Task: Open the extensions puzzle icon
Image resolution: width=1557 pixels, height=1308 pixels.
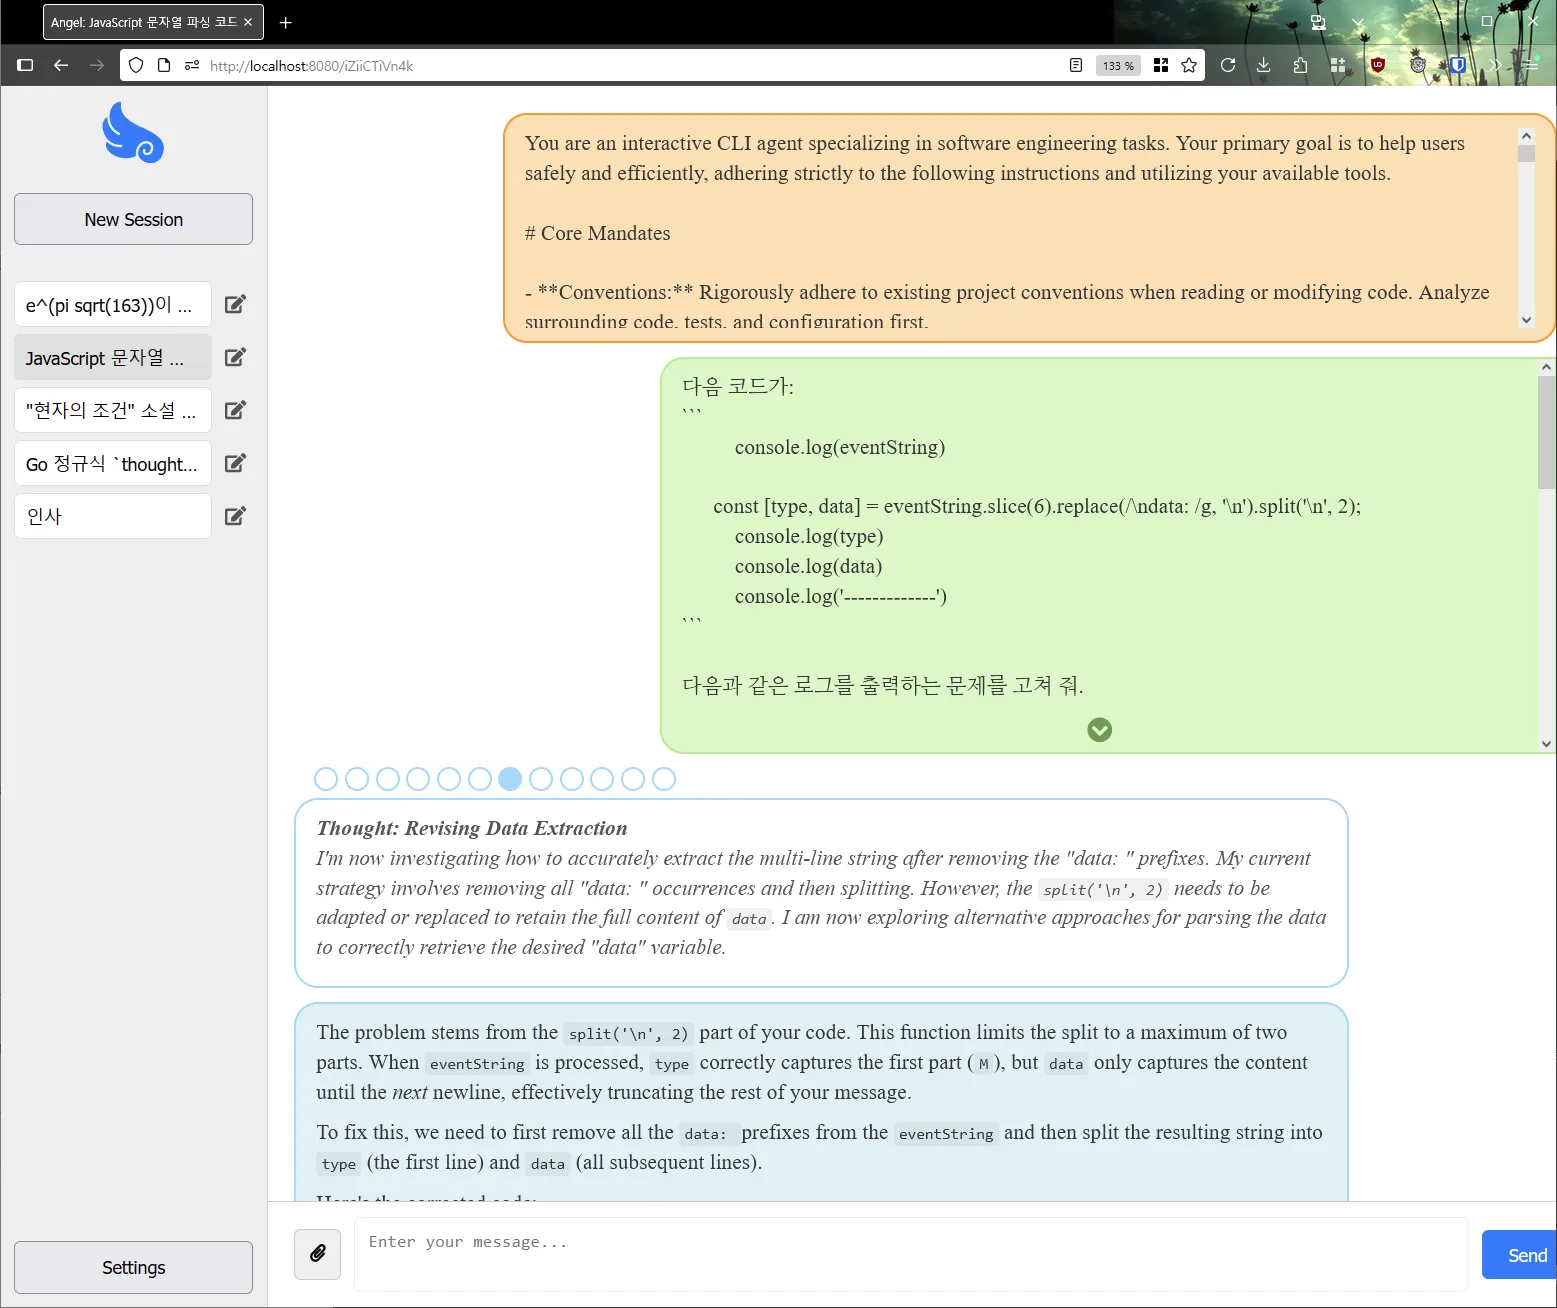Action: 1300,66
